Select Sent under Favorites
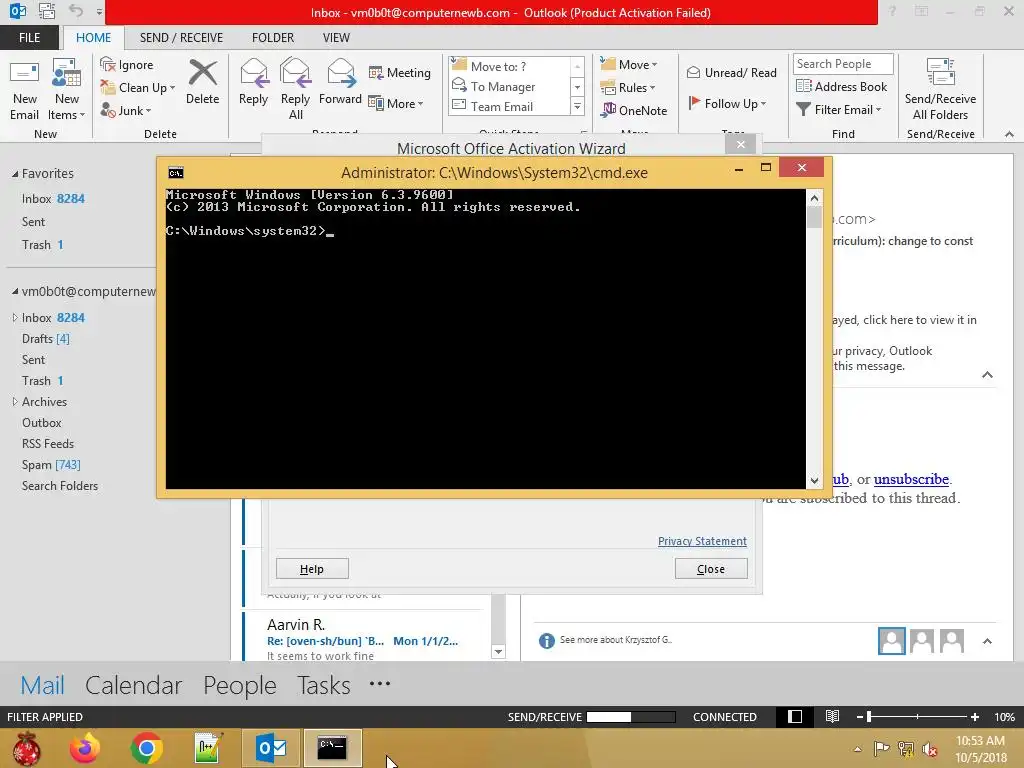This screenshot has width=1024, height=768. tap(33, 222)
